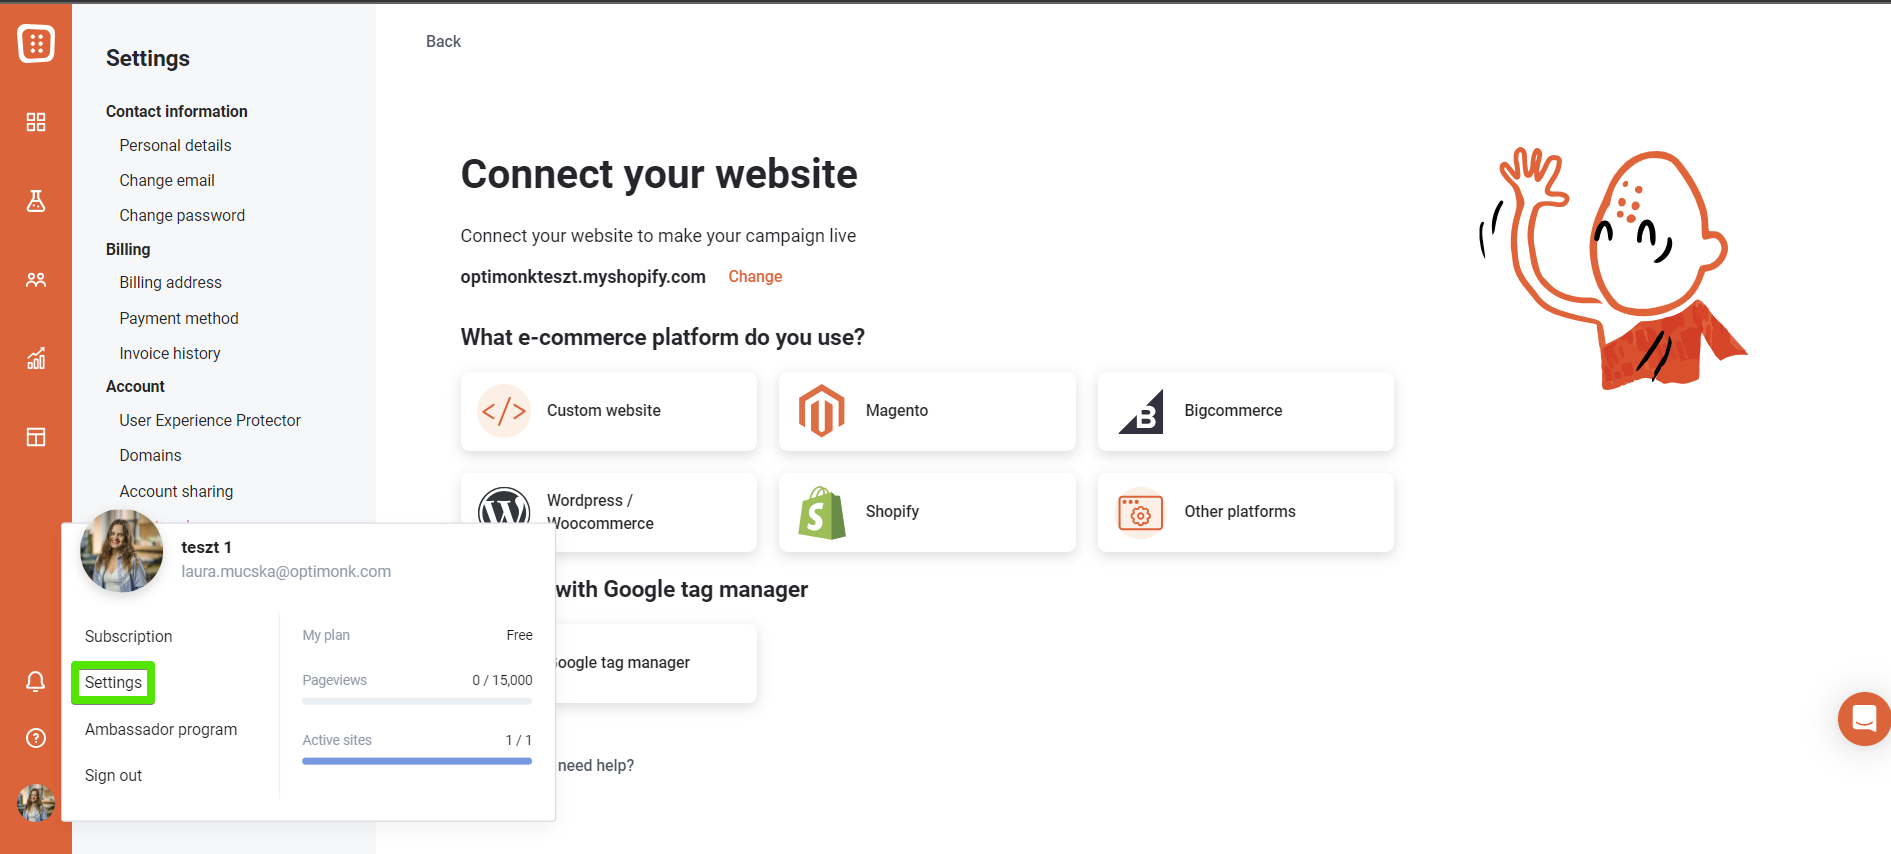Image resolution: width=1891 pixels, height=854 pixels.
Task: Open the help question mark icon
Action: (x=36, y=738)
